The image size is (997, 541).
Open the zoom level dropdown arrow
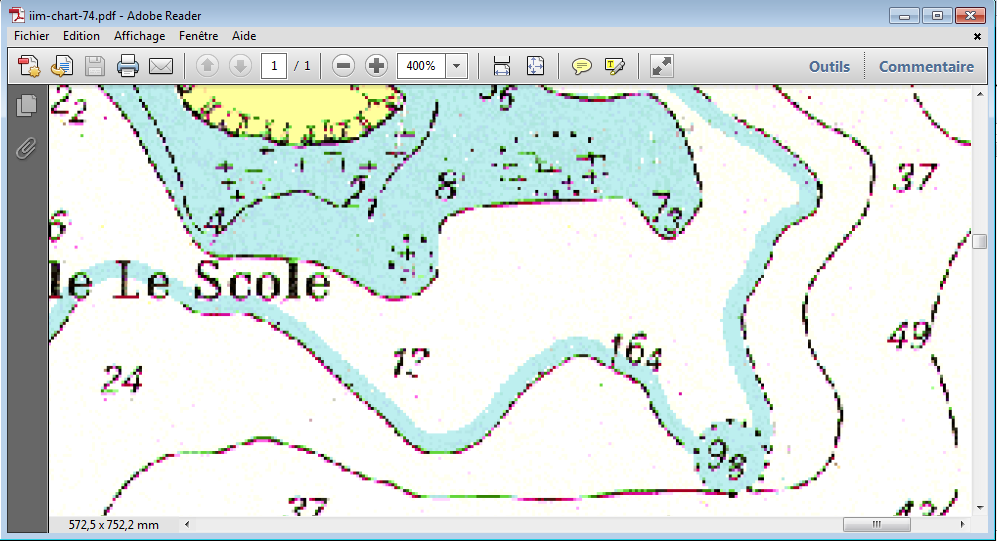point(457,67)
